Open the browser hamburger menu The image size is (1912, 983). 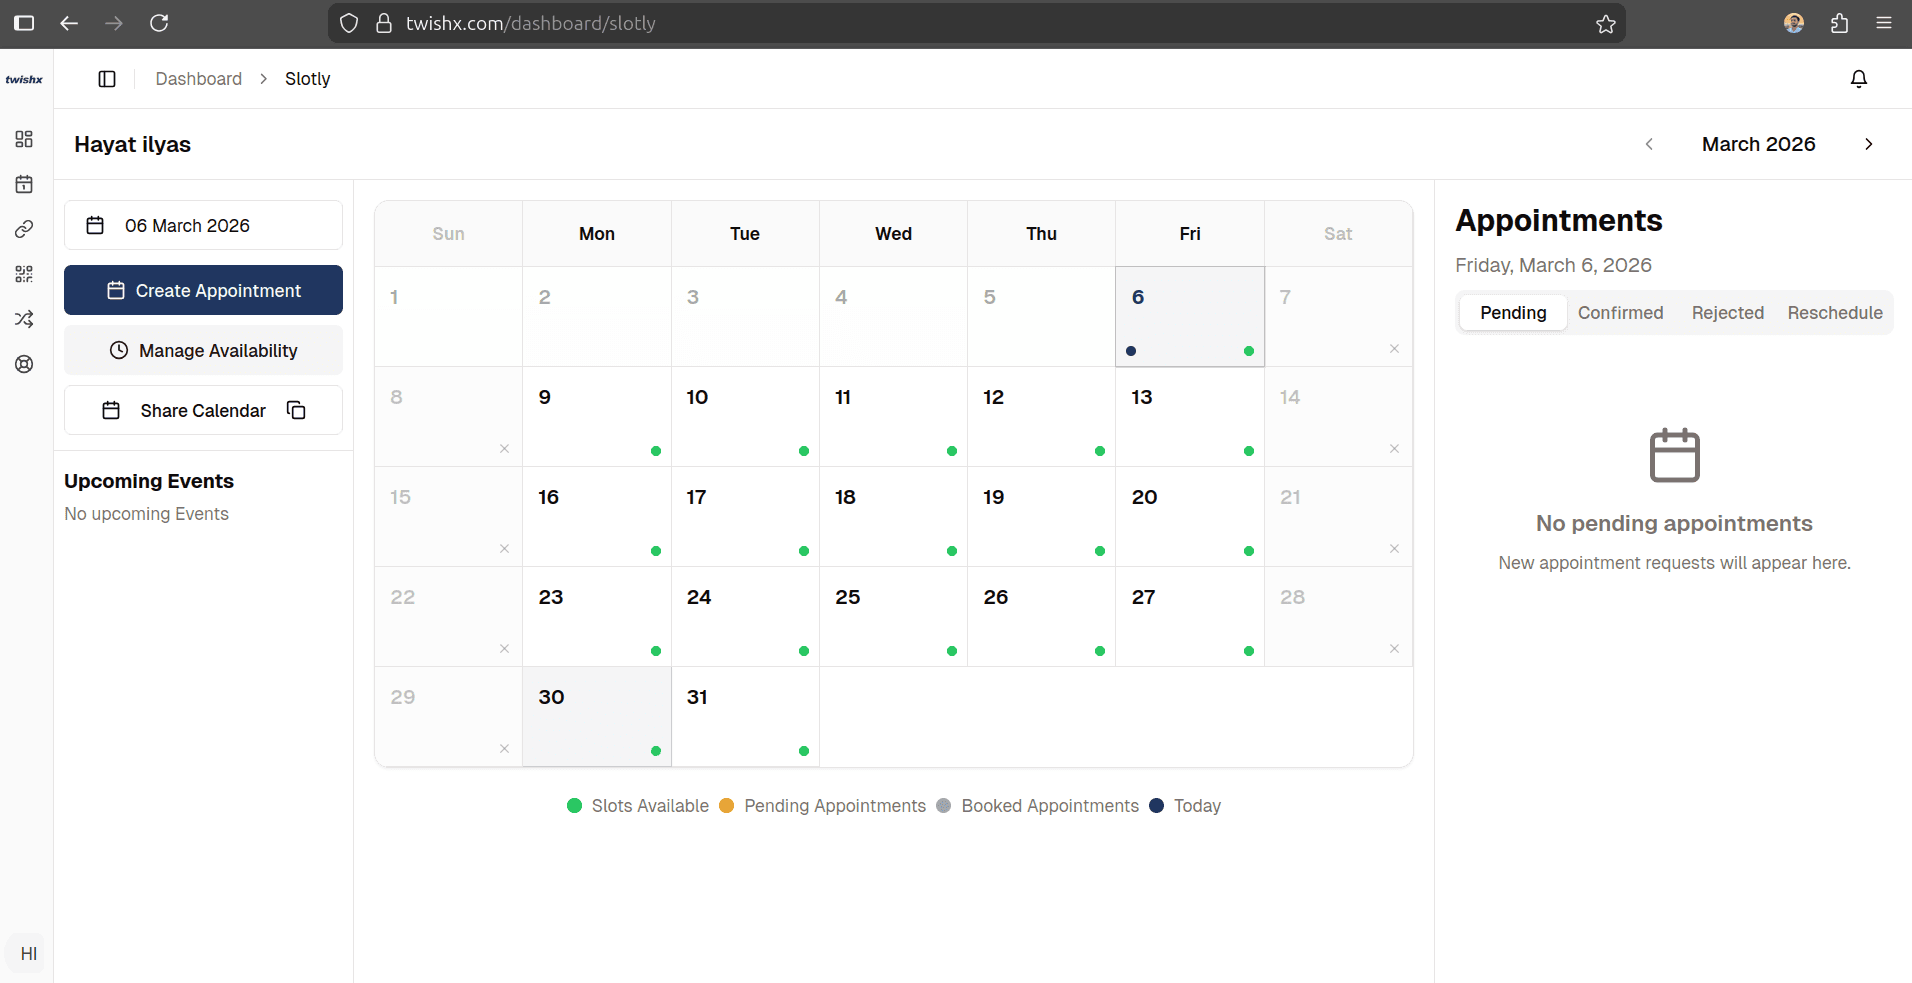(1884, 23)
